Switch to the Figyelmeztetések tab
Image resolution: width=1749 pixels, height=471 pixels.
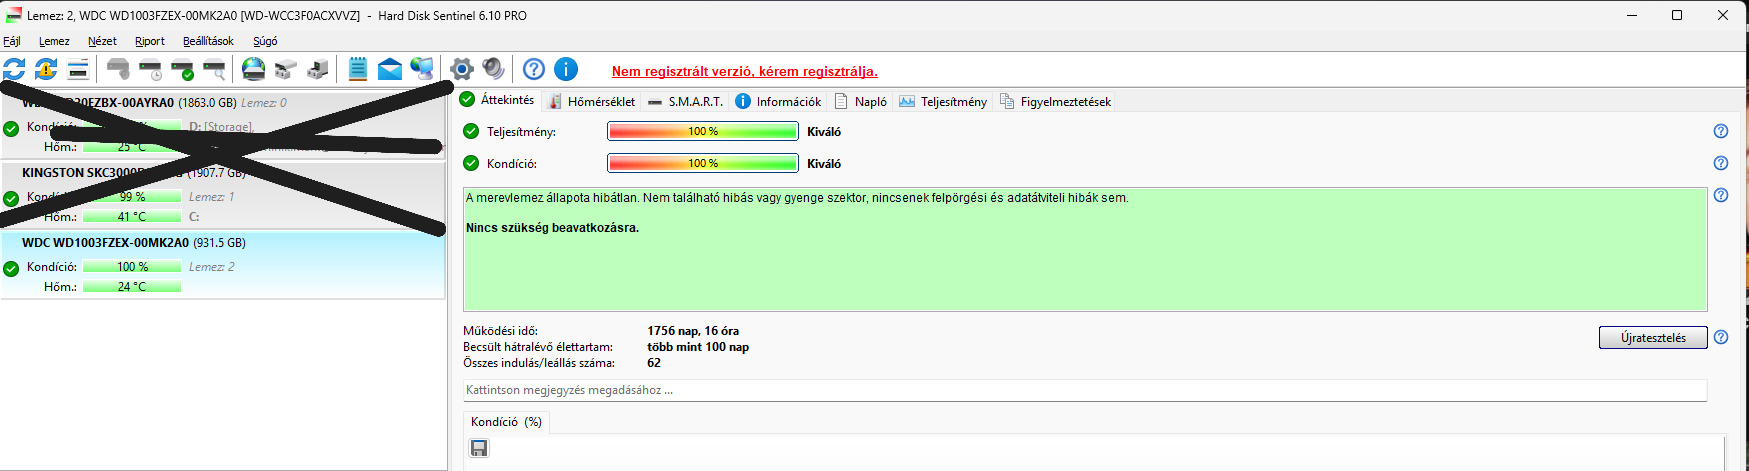point(1055,101)
